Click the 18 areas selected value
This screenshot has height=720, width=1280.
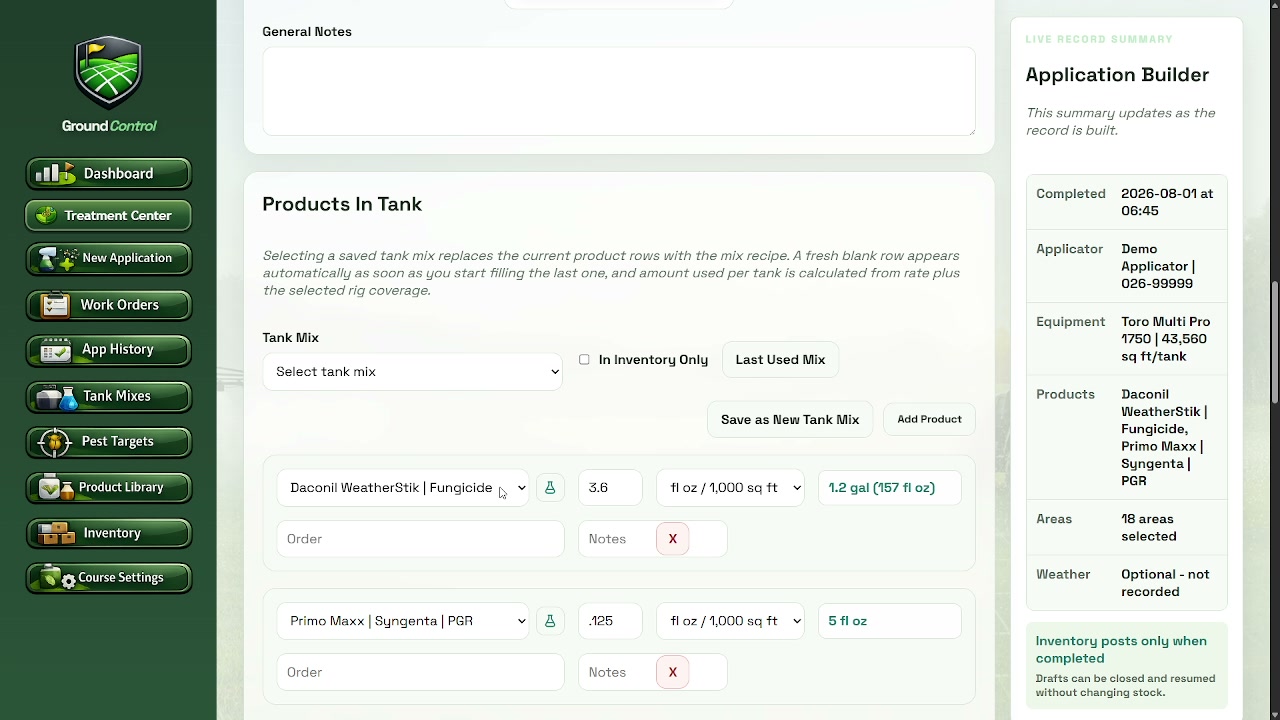[x=1149, y=528]
